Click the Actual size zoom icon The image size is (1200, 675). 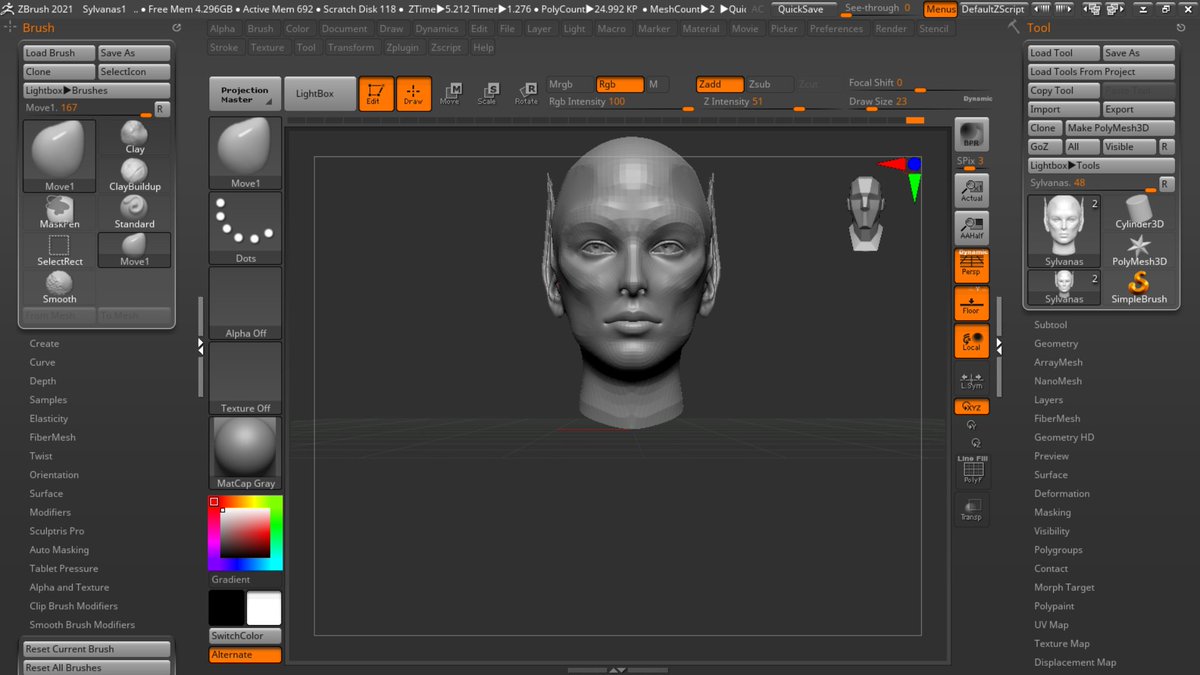click(972, 190)
